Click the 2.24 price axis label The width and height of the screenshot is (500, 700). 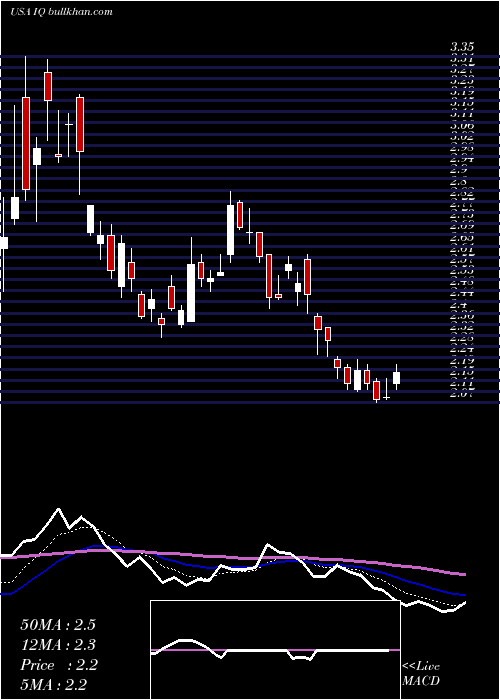[x=462, y=350]
